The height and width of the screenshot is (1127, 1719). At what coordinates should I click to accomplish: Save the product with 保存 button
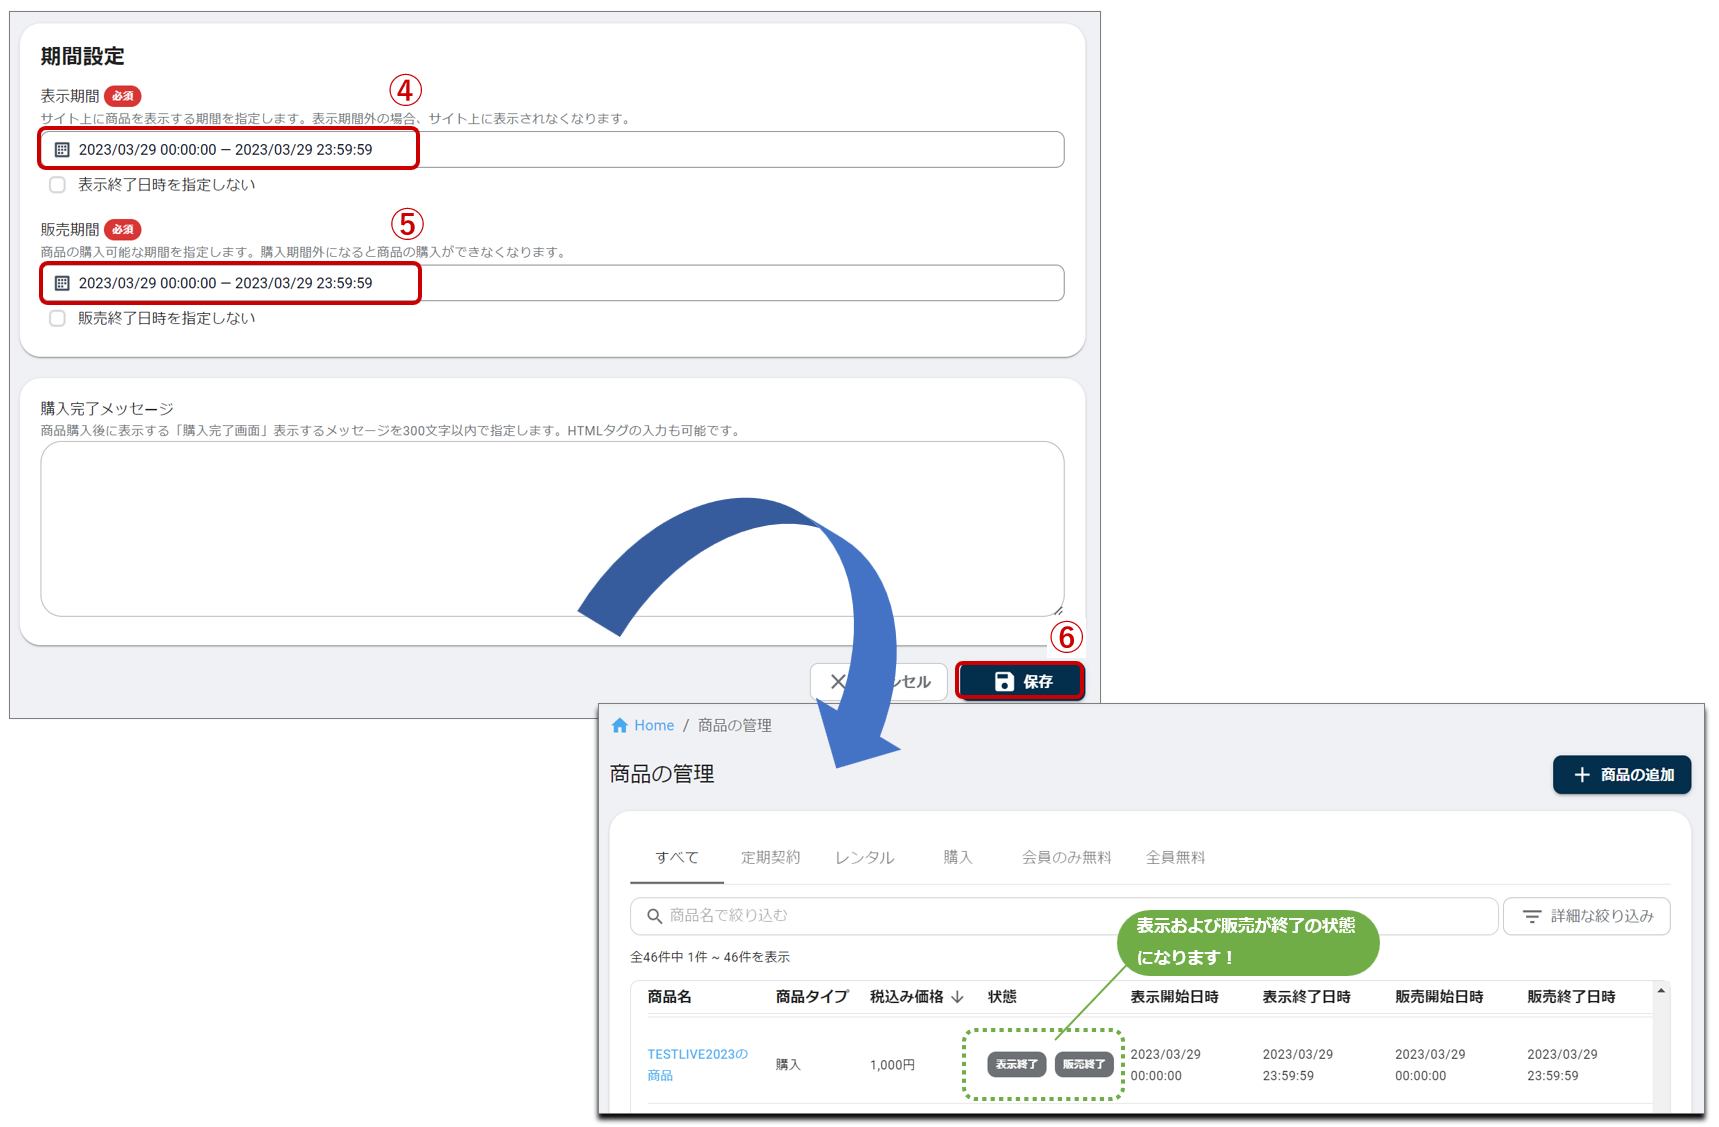tap(1020, 682)
